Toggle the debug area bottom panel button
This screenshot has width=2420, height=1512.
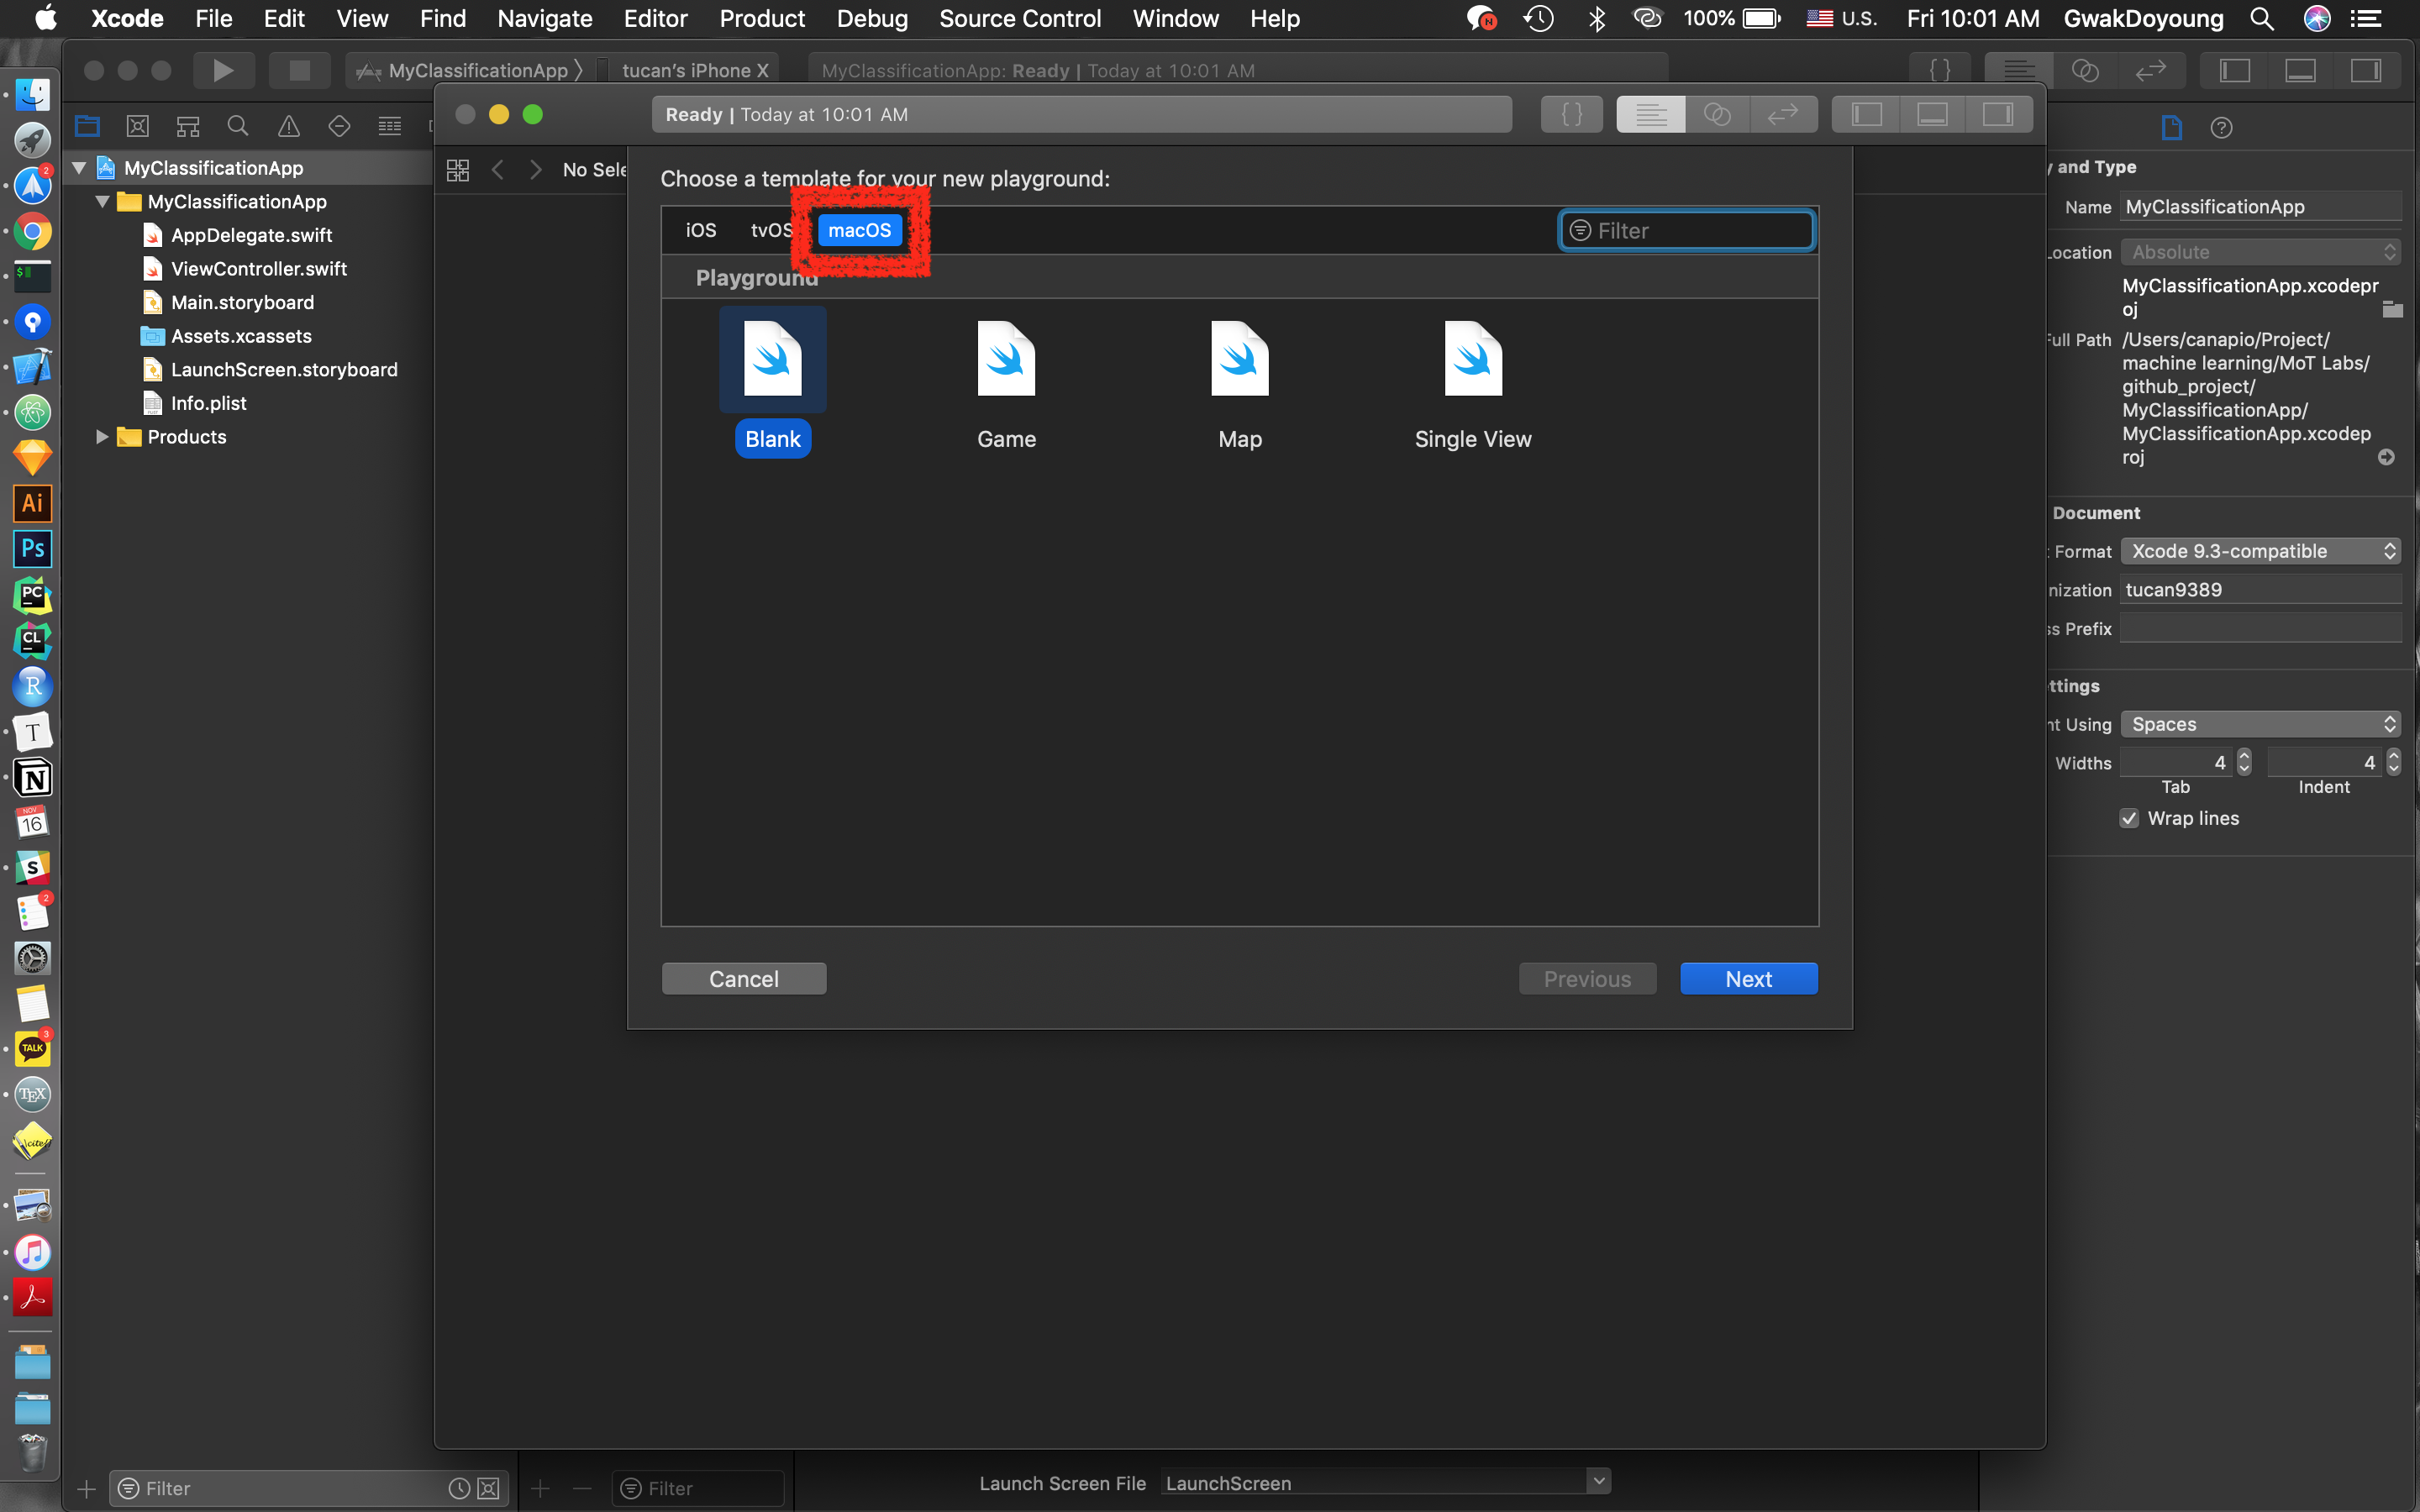(1932, 114)
